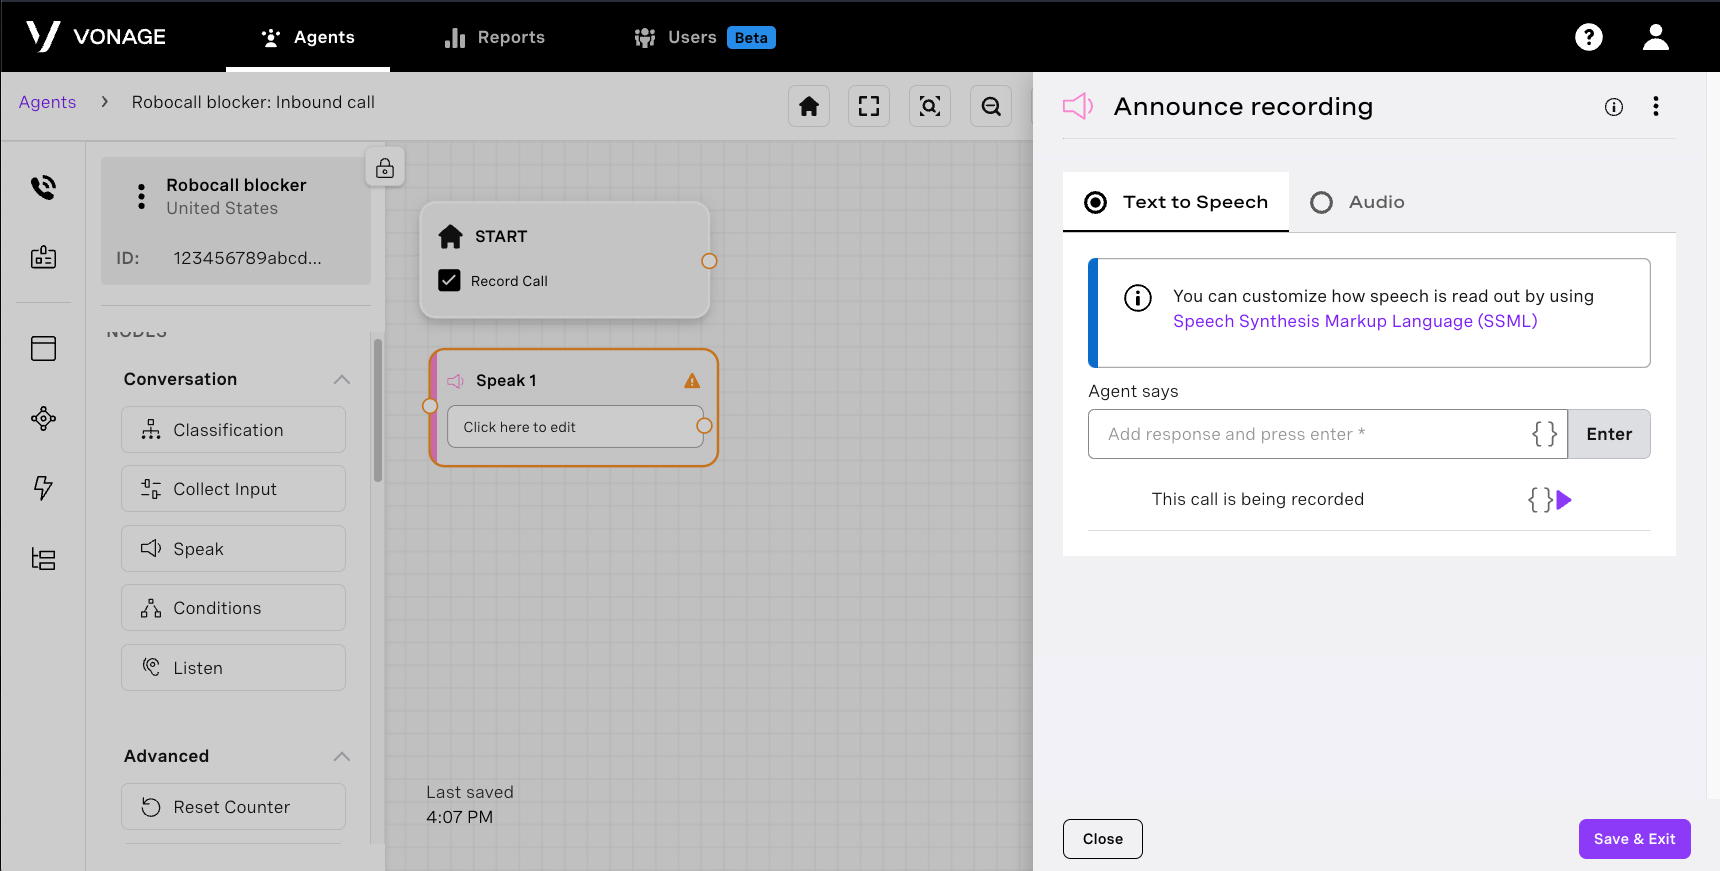Click the agent ID '123456789abcd...'
This screenshot has height=871, width=1720.
tap(248, 258)
